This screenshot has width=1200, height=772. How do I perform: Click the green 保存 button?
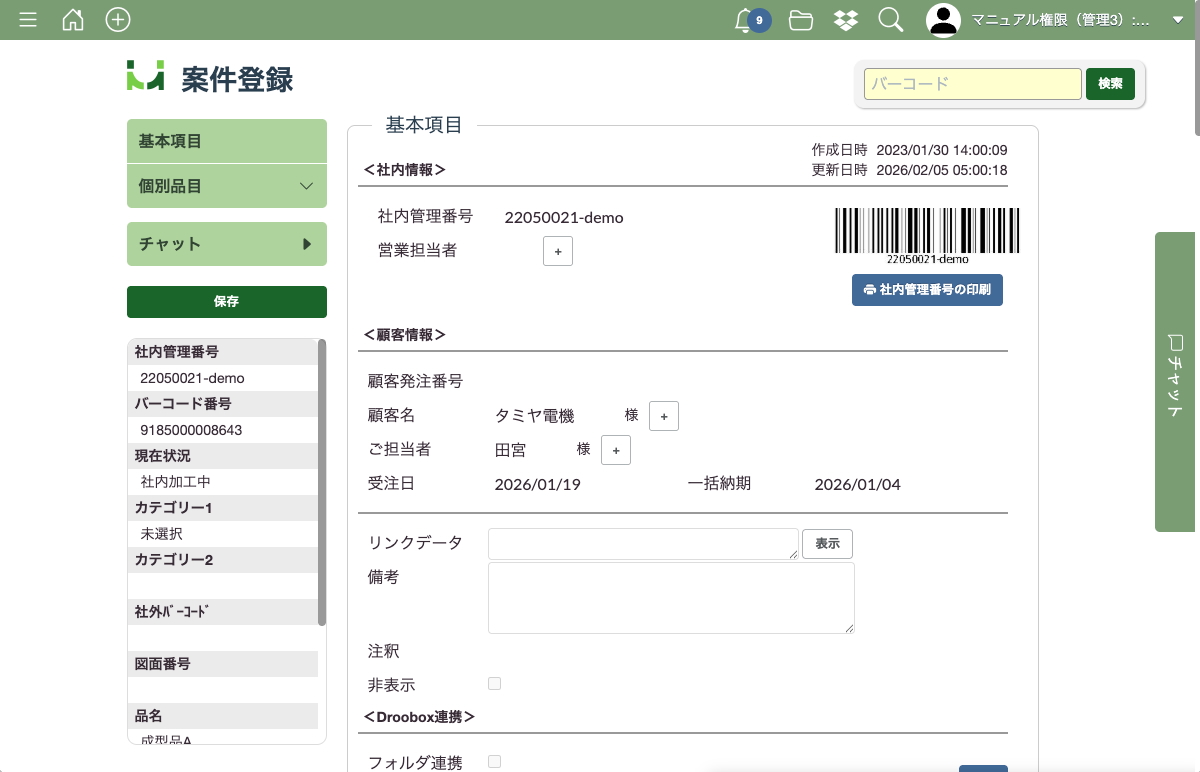click(227, 301)
